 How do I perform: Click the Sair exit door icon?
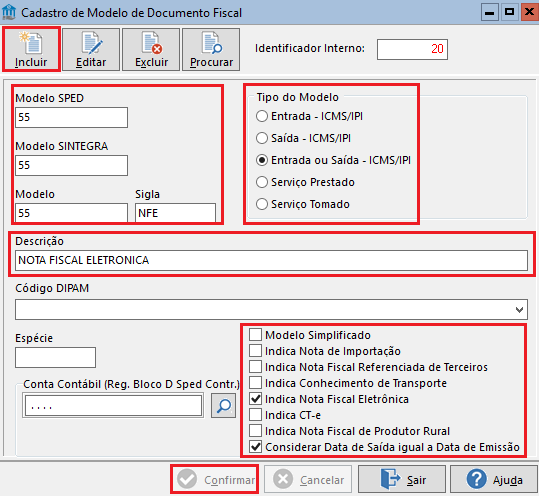coord(390,479)
